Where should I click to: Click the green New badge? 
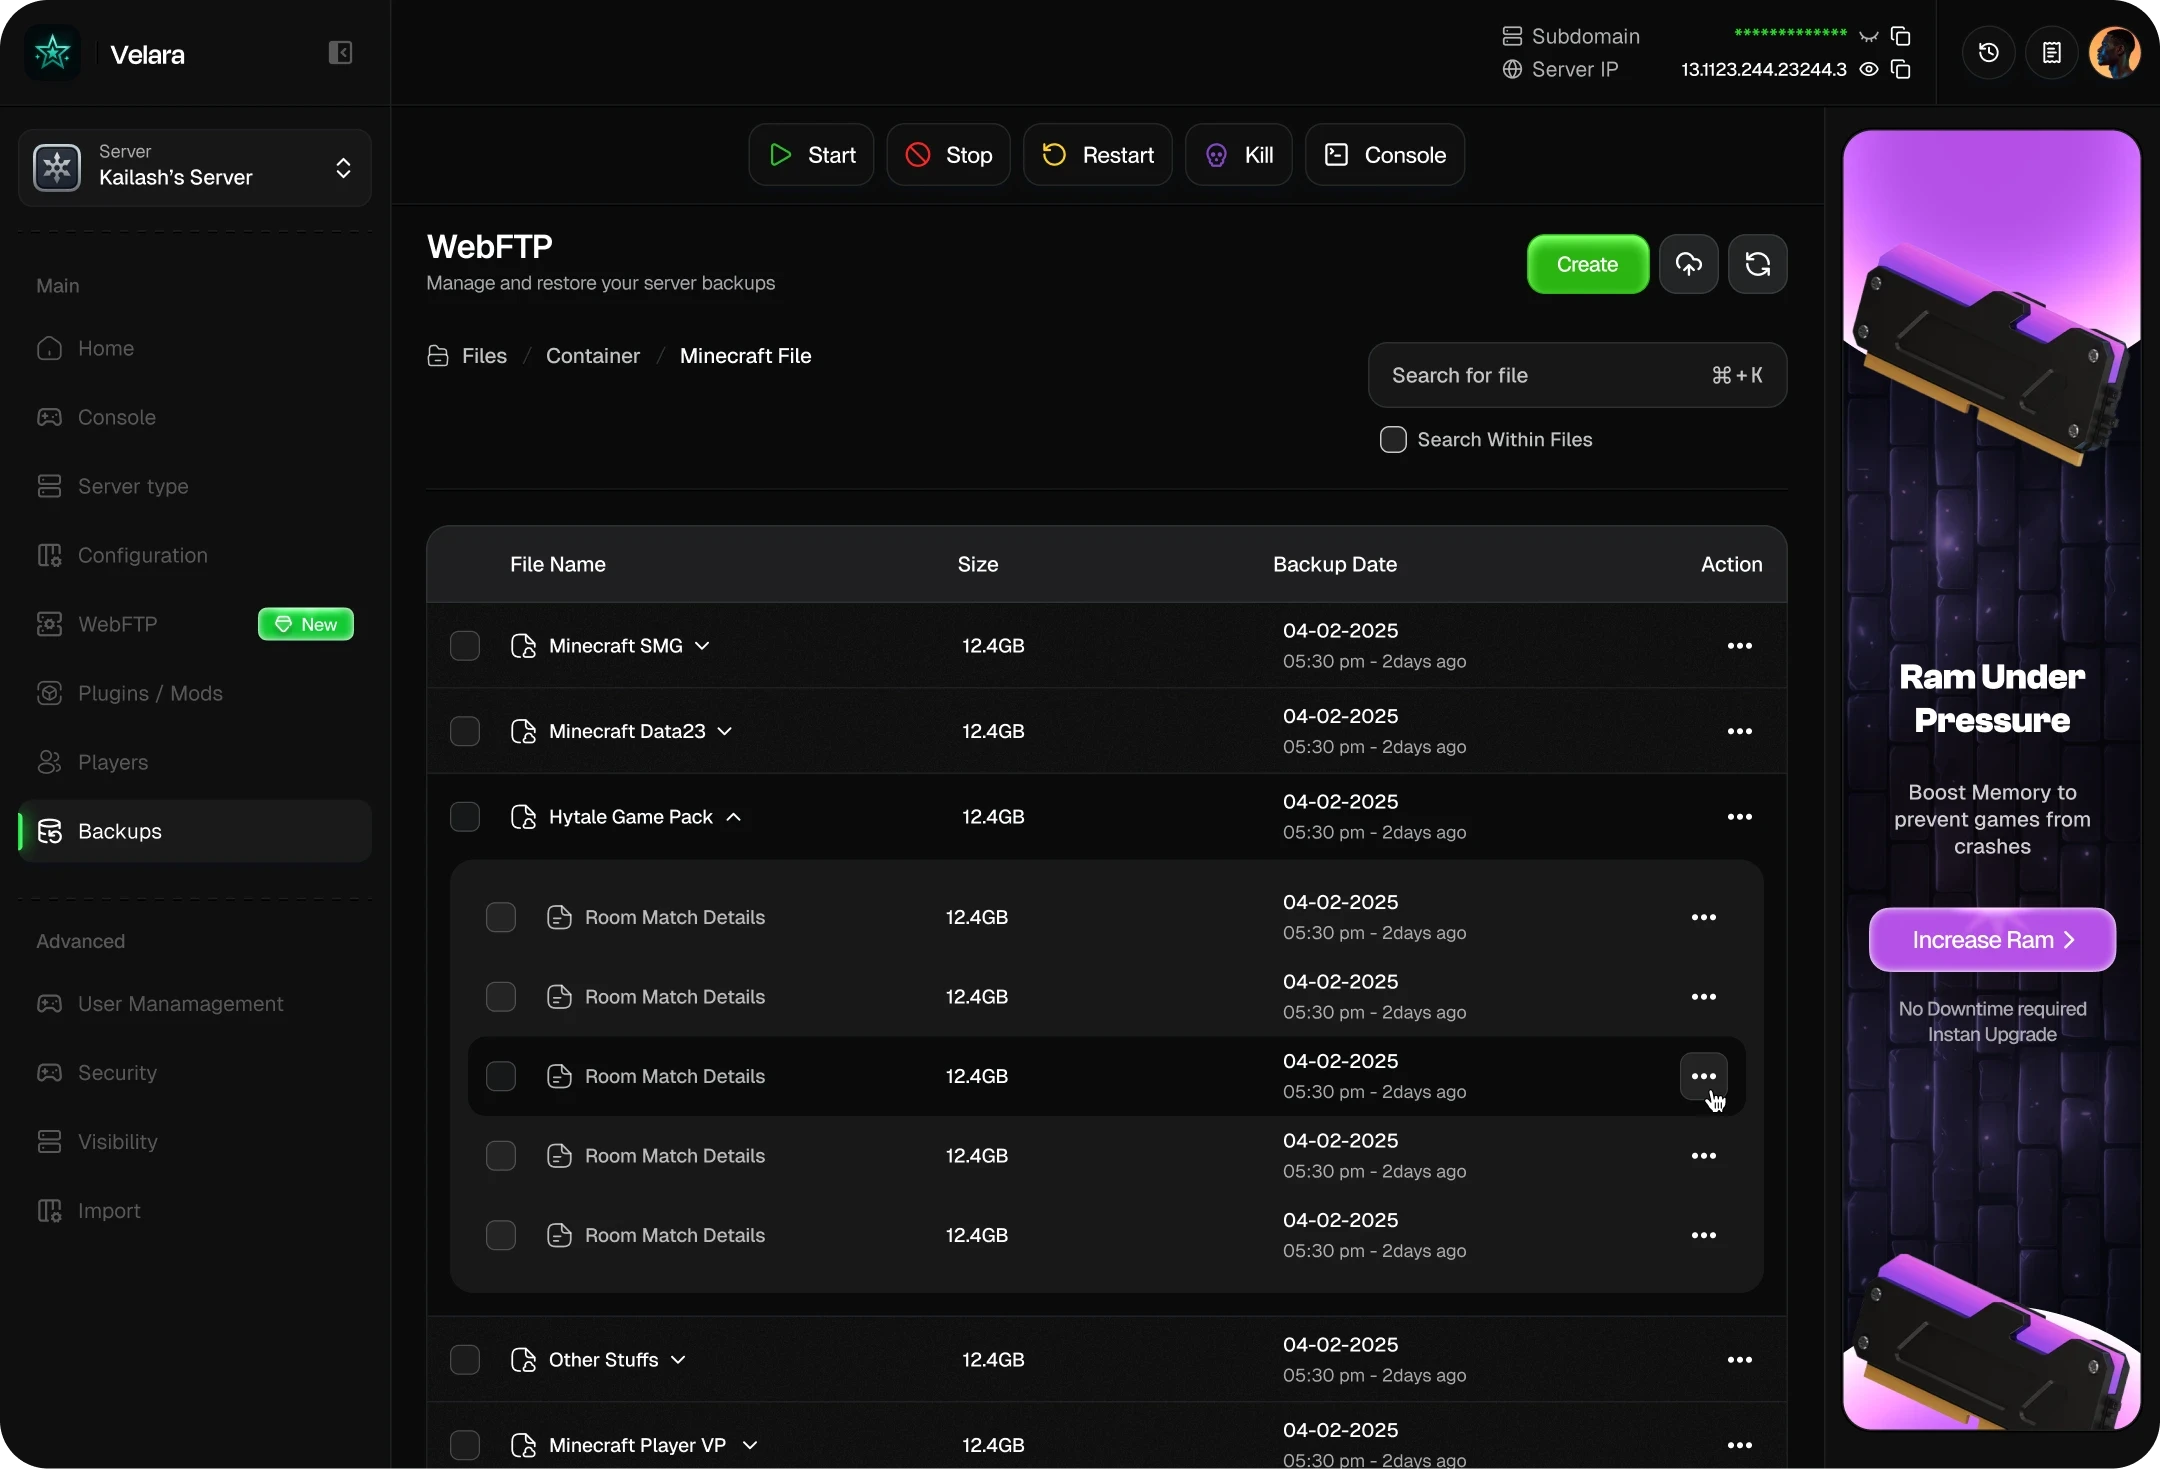(306, 624)
